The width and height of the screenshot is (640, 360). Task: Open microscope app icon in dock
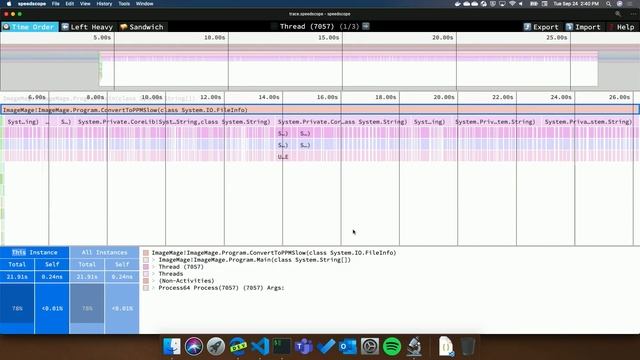tap(414, 347)
